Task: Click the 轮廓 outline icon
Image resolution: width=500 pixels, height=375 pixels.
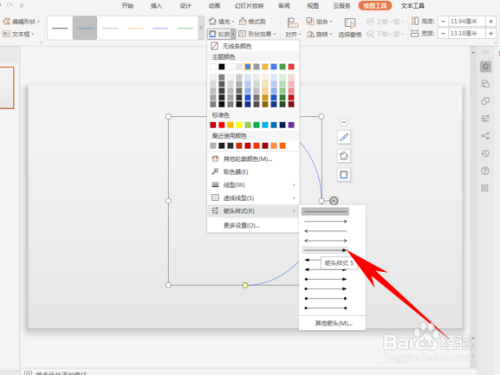Action: (x=213, y=34)
